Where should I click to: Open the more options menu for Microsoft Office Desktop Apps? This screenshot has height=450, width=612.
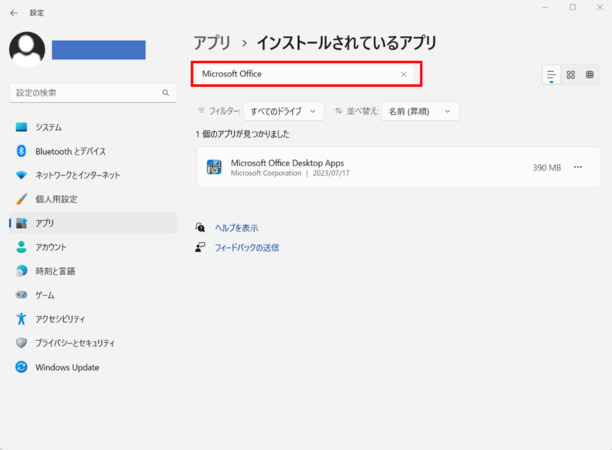[x=578, y=167]
